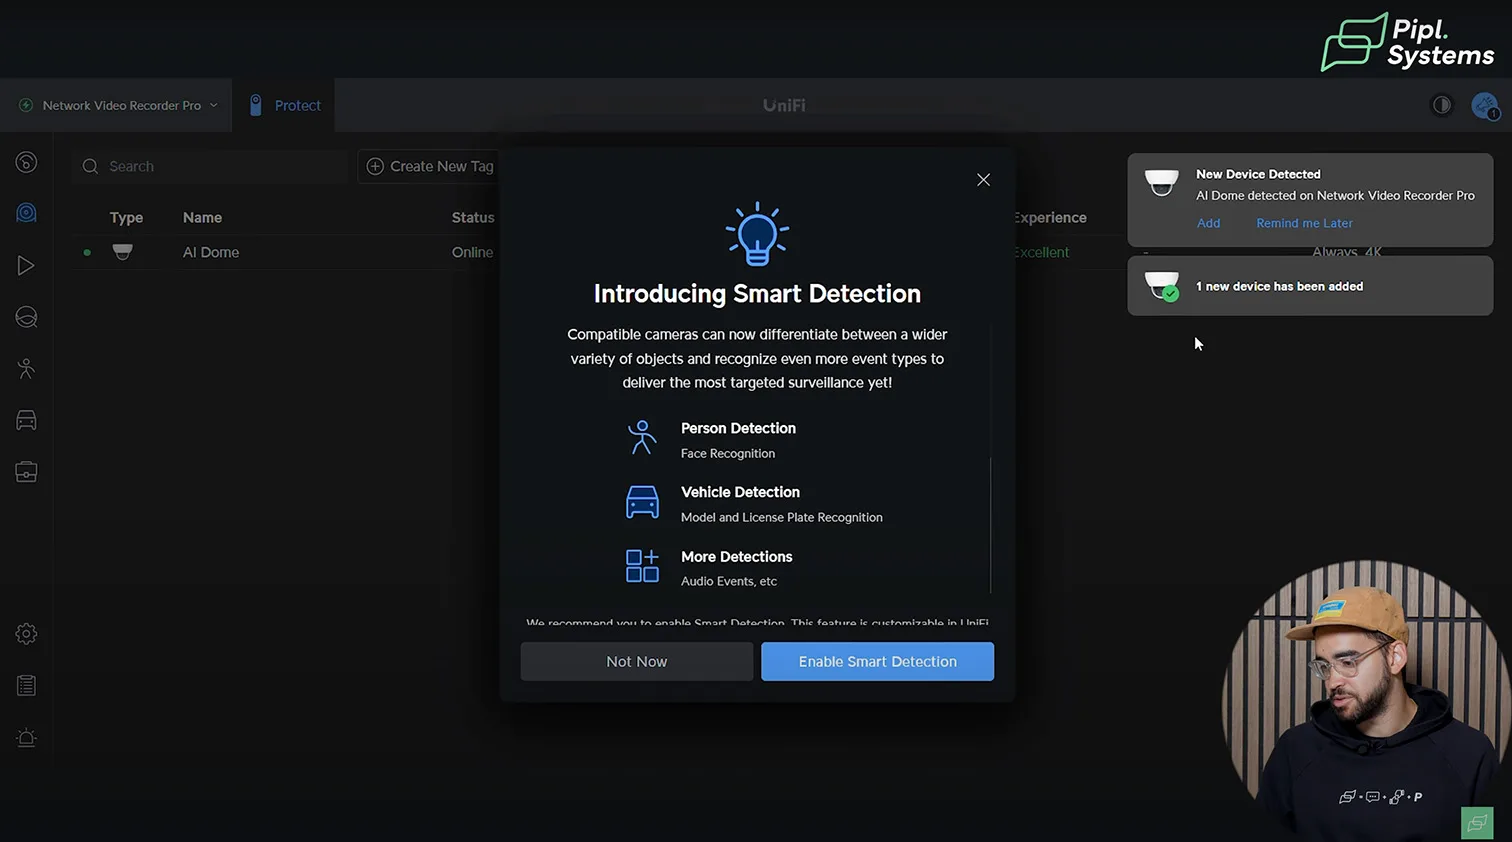The image size is (1512, 842).
Task: Click the vehicle detections sidebar icon
Action: (x=26, y=421)
